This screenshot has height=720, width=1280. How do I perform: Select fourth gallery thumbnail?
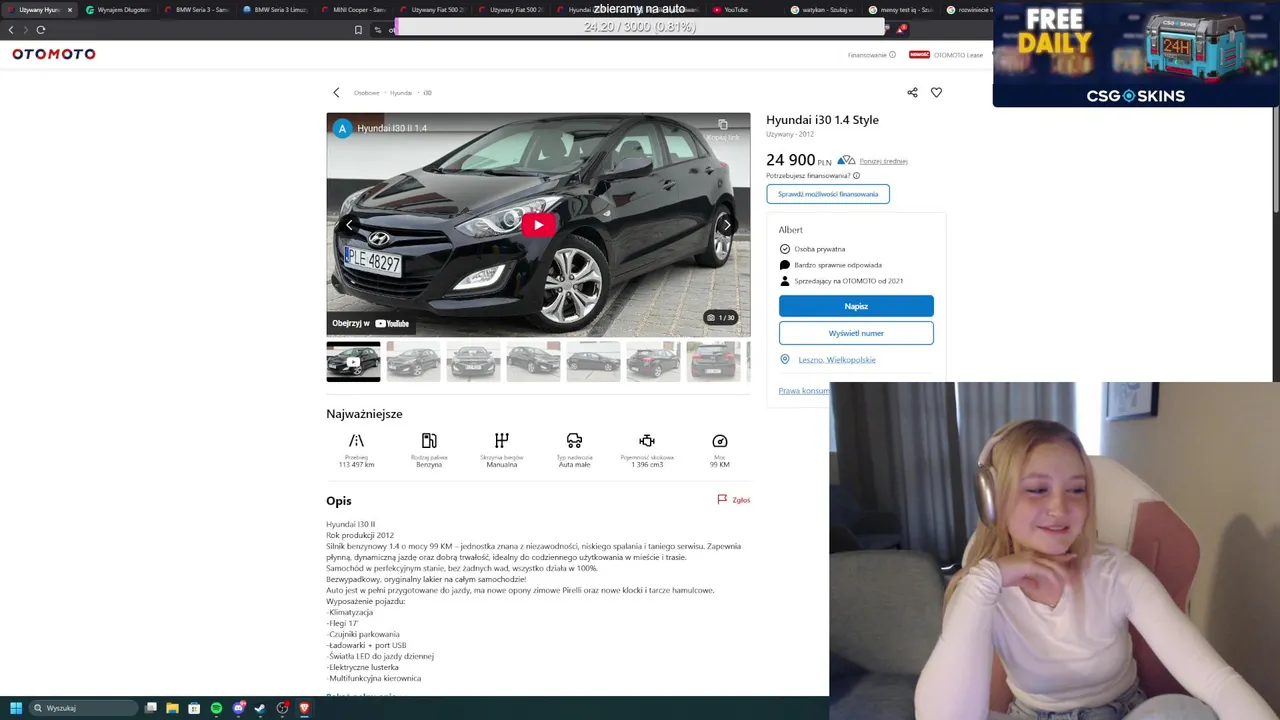click(533, 361)
